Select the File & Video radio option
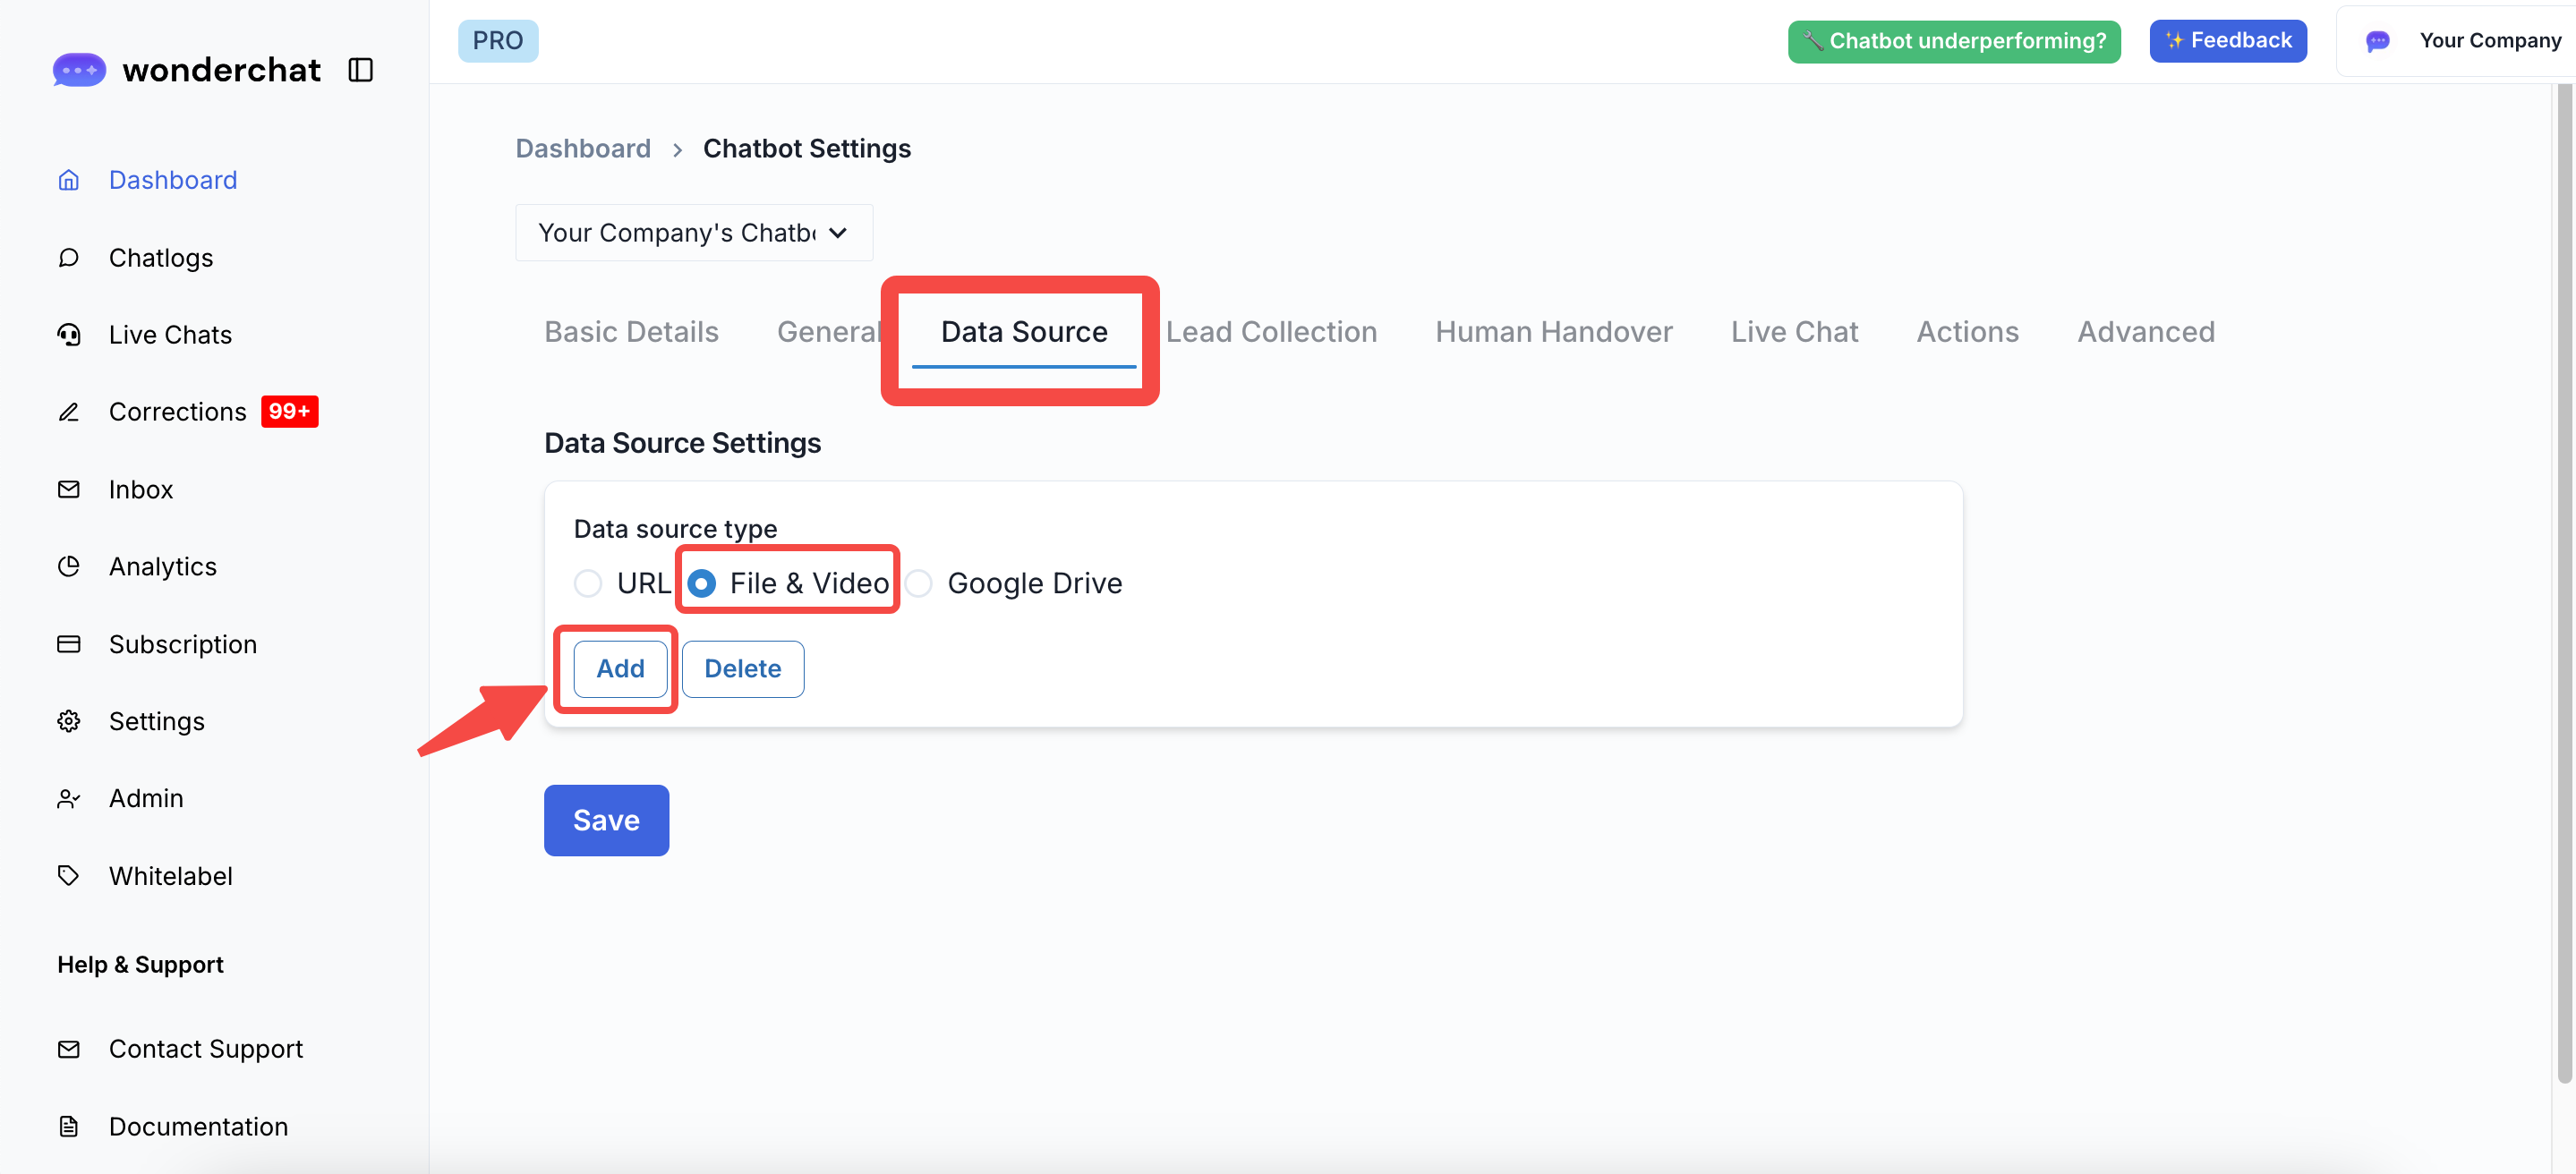 pos(702,583)
